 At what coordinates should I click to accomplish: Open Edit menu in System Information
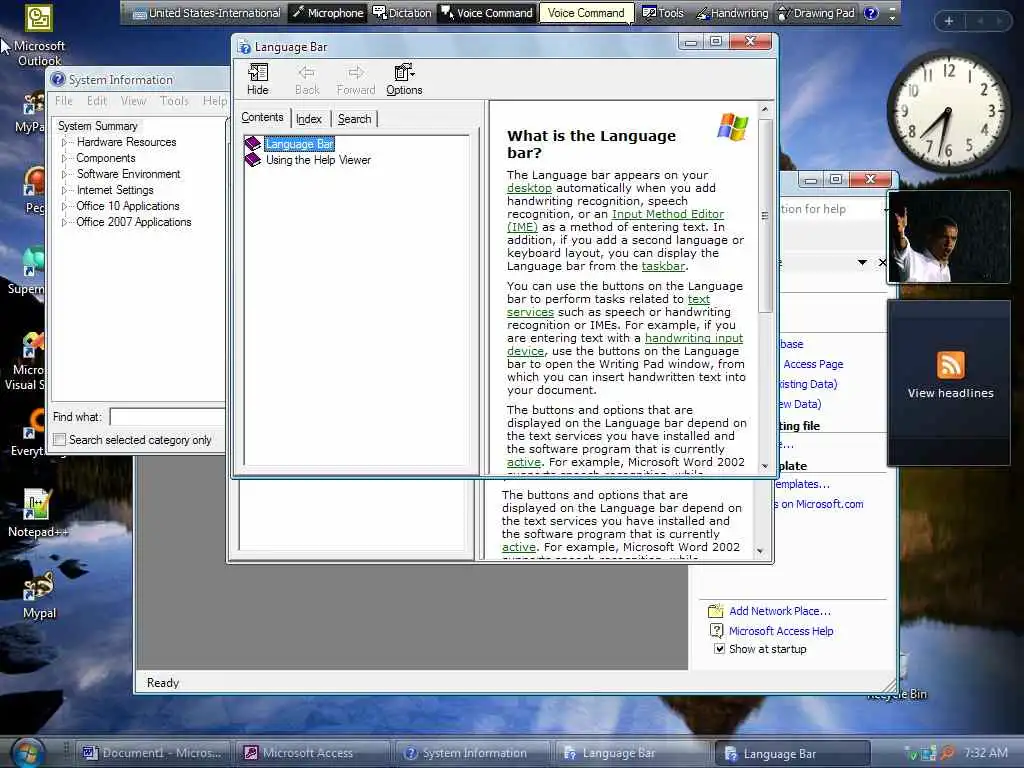point(97,101)
